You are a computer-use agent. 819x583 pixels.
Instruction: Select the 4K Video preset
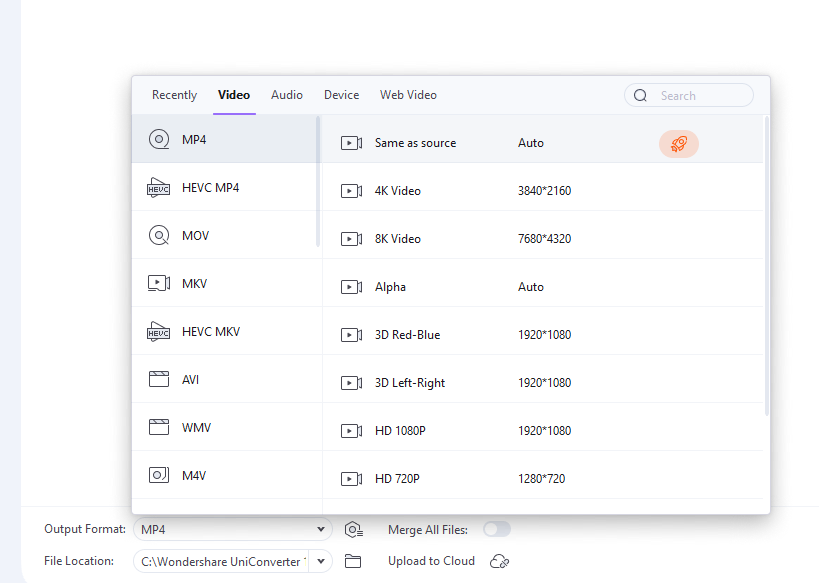click(x=398, y=191)
